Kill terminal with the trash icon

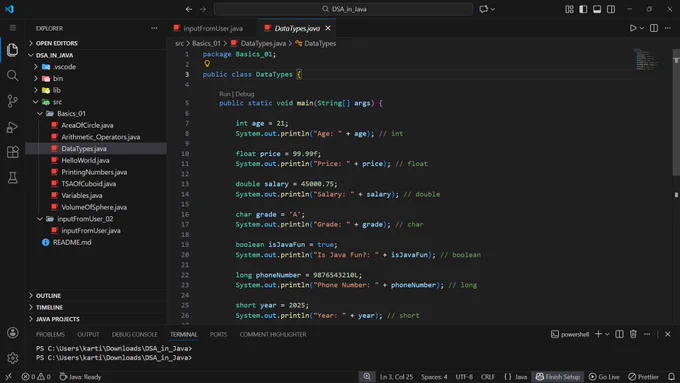633,334
